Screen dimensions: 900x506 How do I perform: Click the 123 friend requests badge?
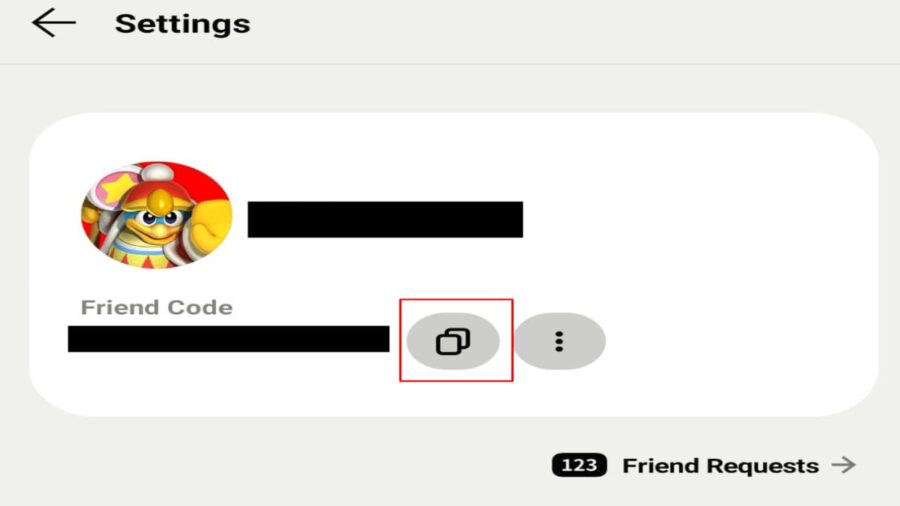tap(579, 465)
